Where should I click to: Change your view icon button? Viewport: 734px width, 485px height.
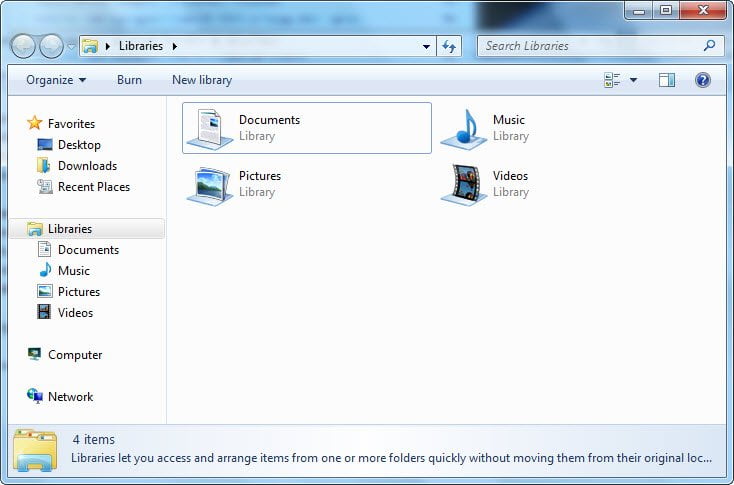[x=612, y=80]
